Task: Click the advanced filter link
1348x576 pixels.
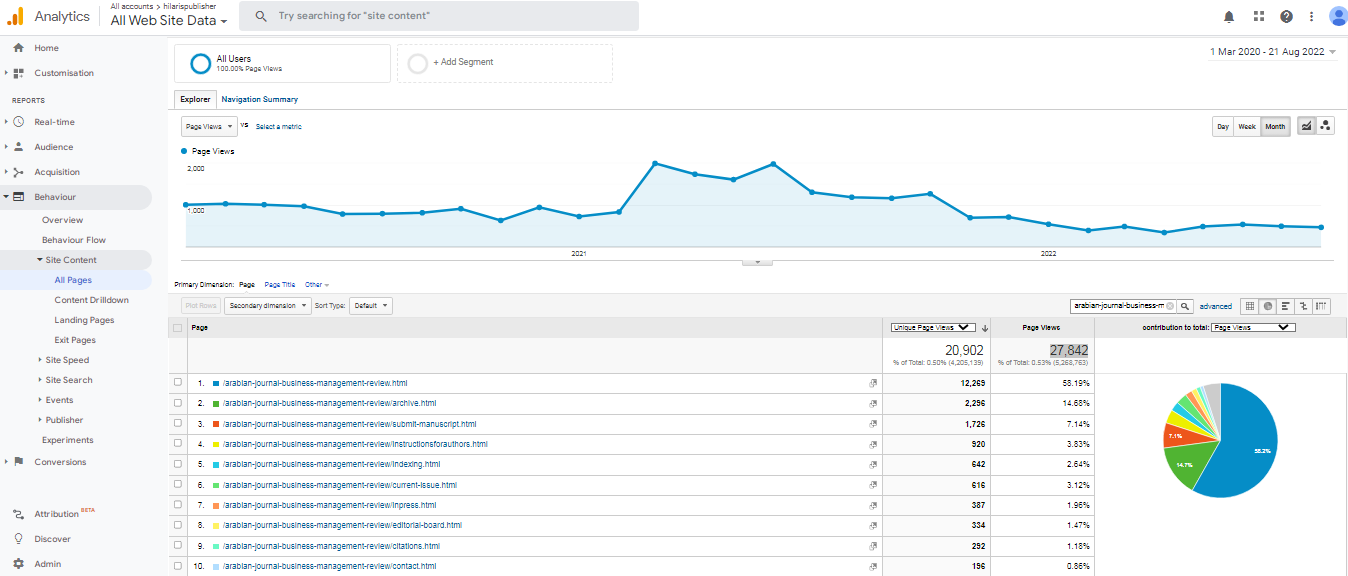Action: [x=1216, y=306]
